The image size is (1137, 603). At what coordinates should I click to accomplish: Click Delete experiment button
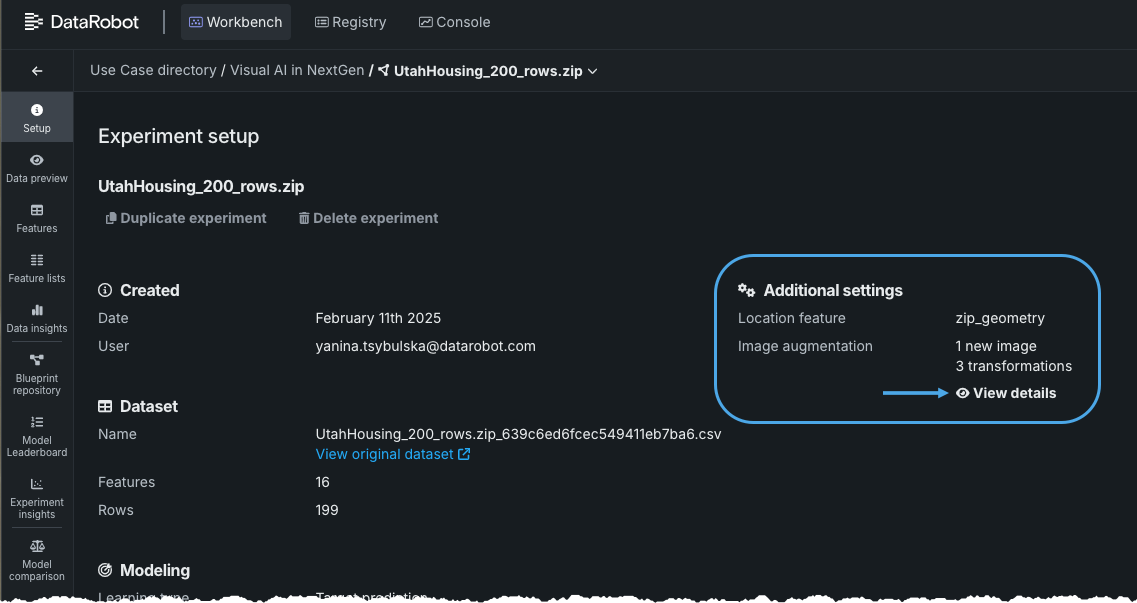point(368,218)
